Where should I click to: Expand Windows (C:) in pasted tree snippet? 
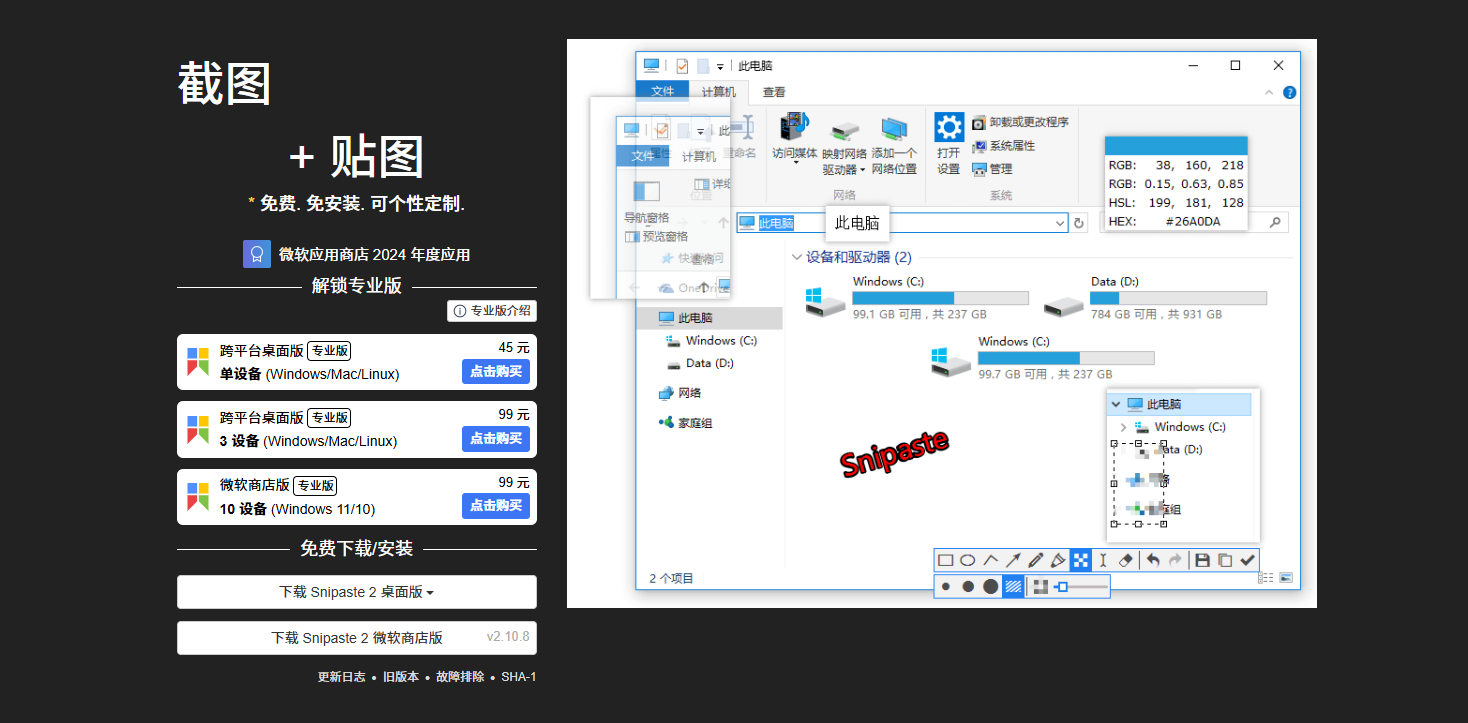(x=1124, y=427)
